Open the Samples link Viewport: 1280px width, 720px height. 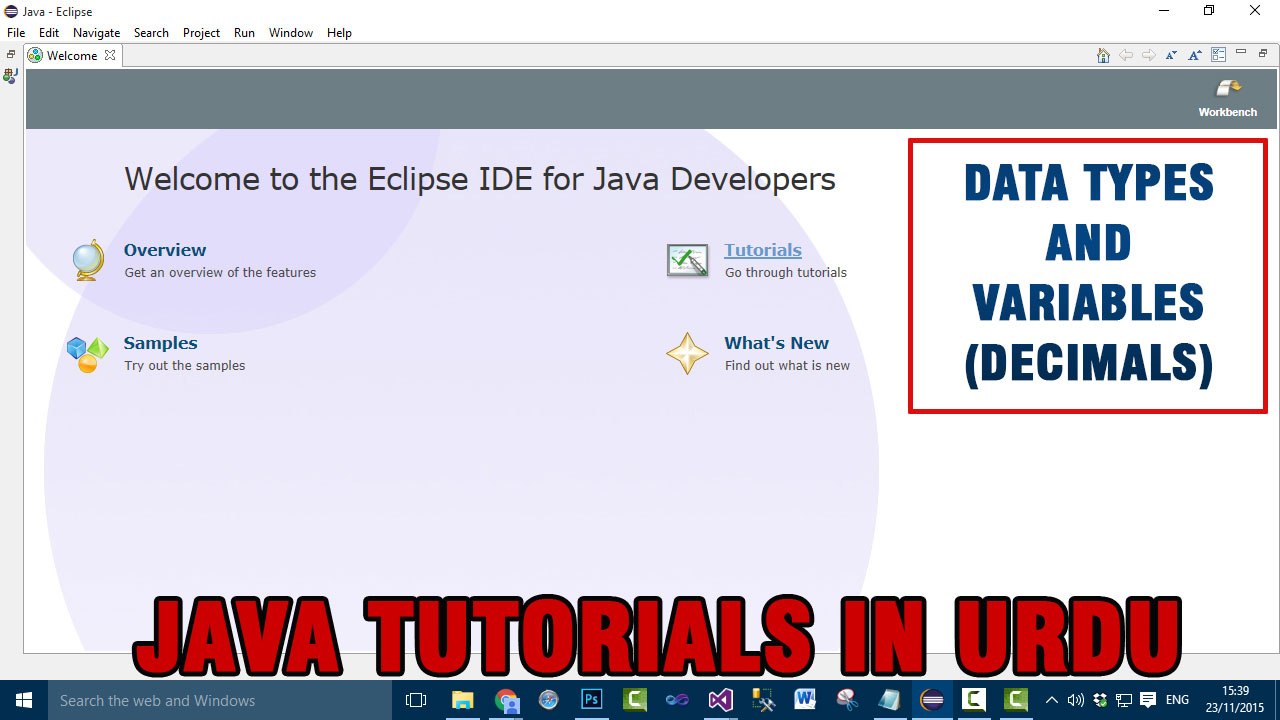tap(161, 343)
